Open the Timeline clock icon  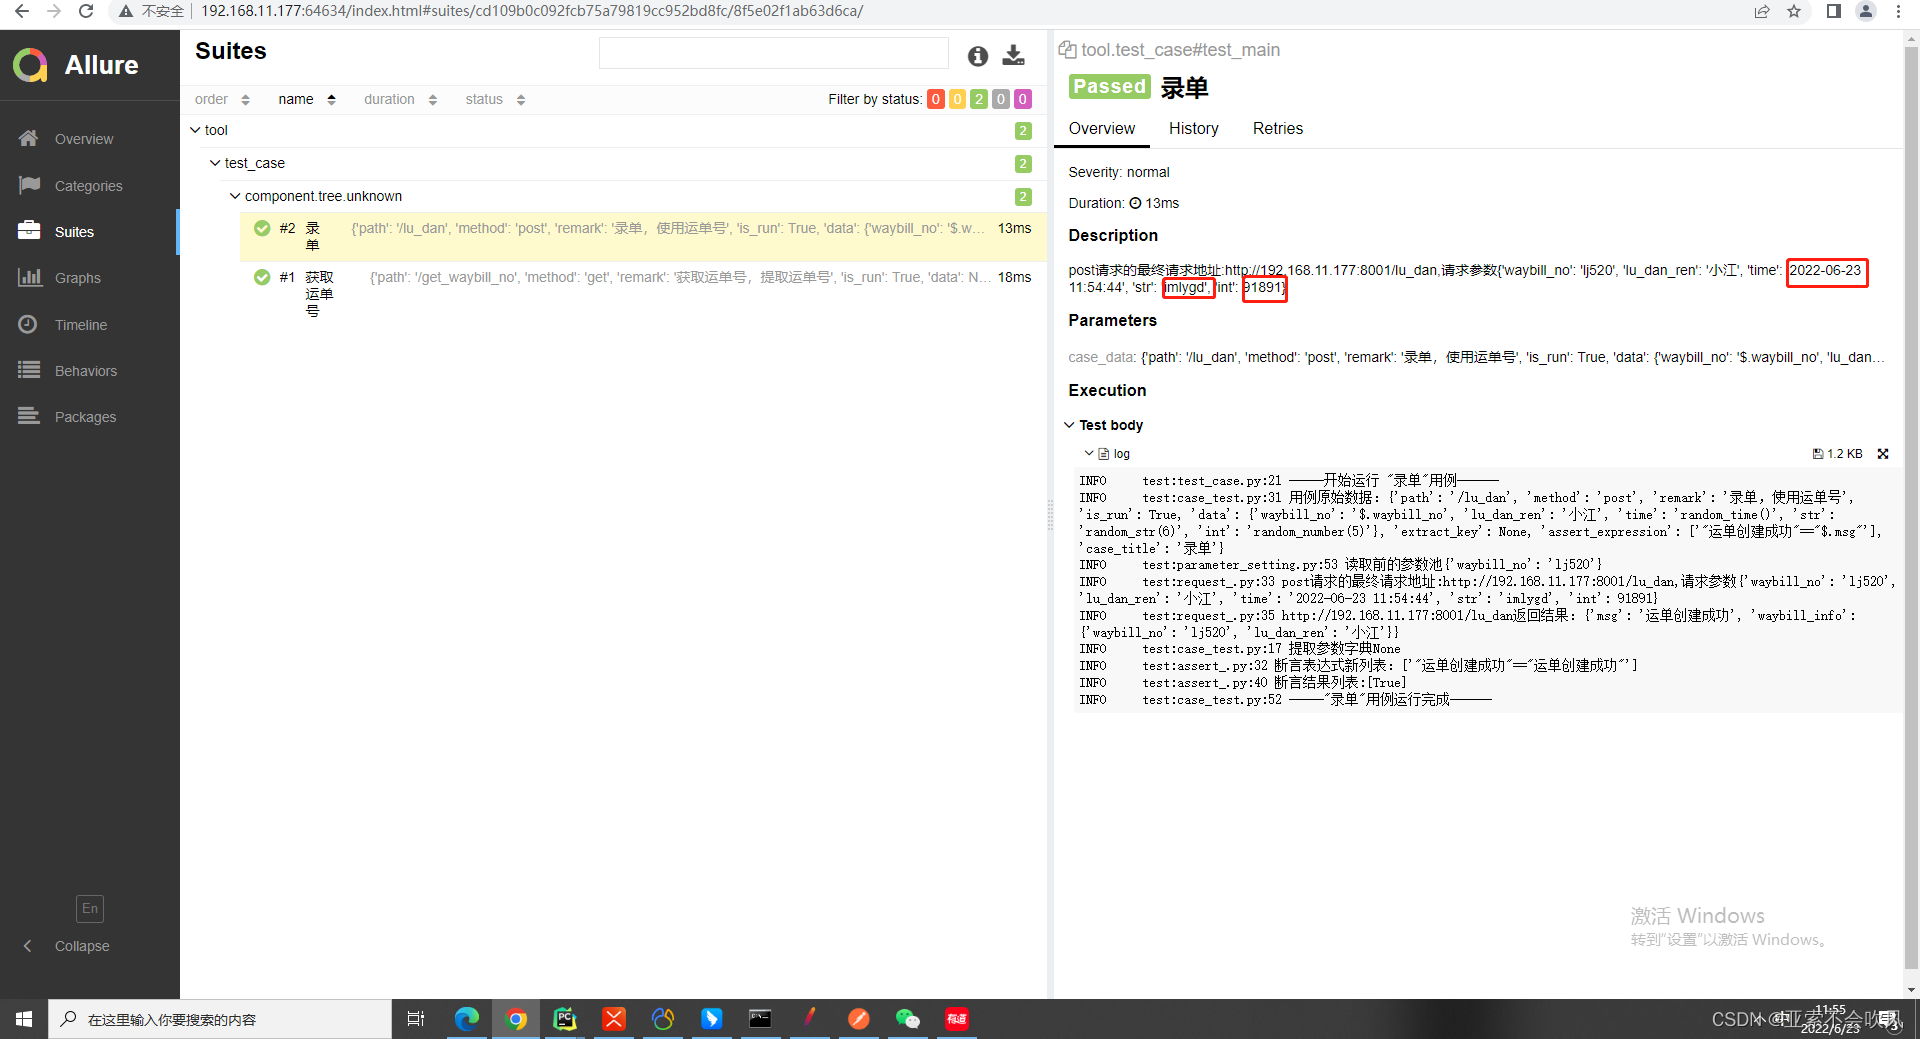point(29,324)
